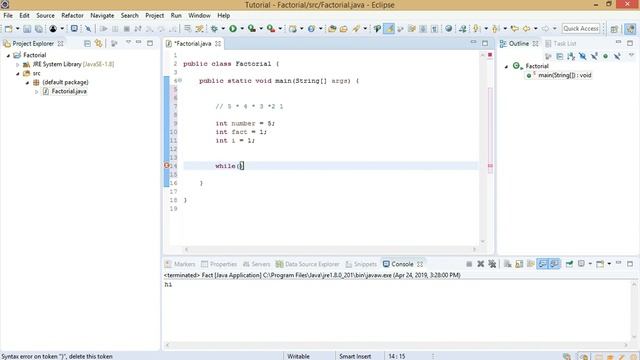Image resolution: width=640 pixels, height=360 pixels.
Task: Remove all terminated launches in Console
Action: 492,264
